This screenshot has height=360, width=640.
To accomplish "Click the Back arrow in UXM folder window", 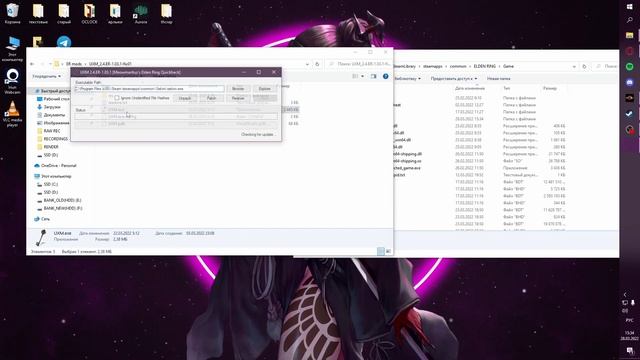I will (32, 64).
